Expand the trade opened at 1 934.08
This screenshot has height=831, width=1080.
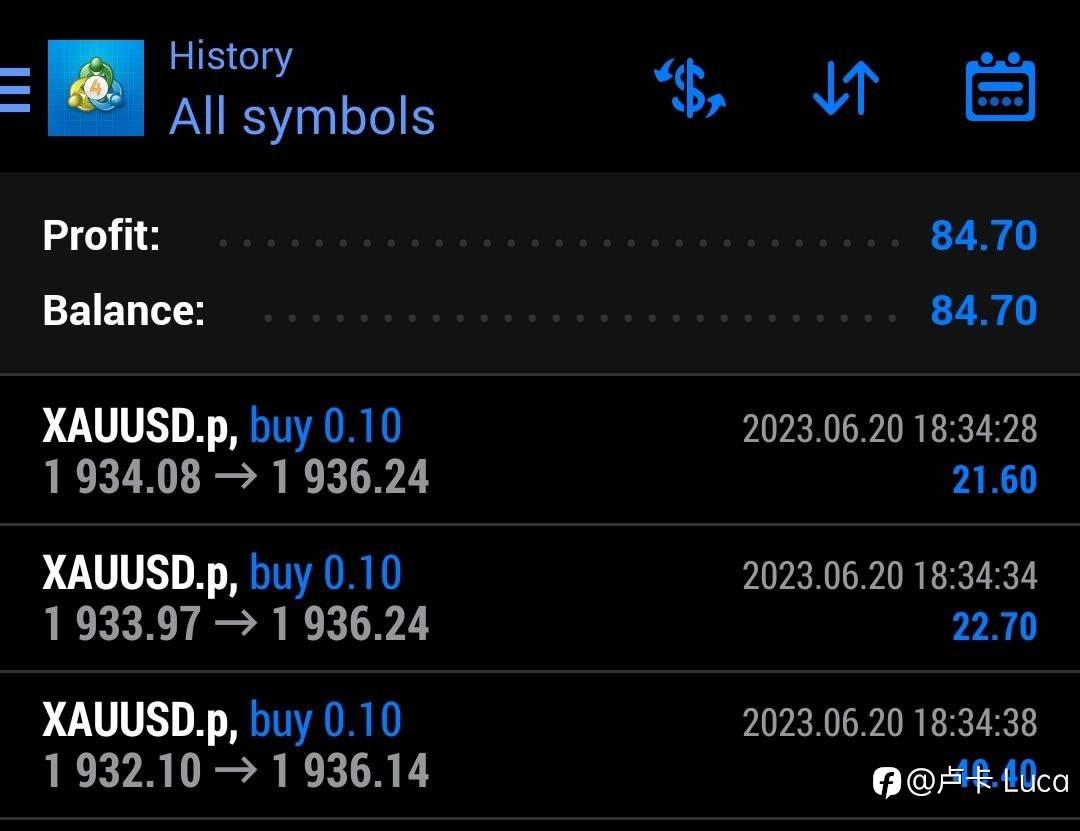[540, 451]
